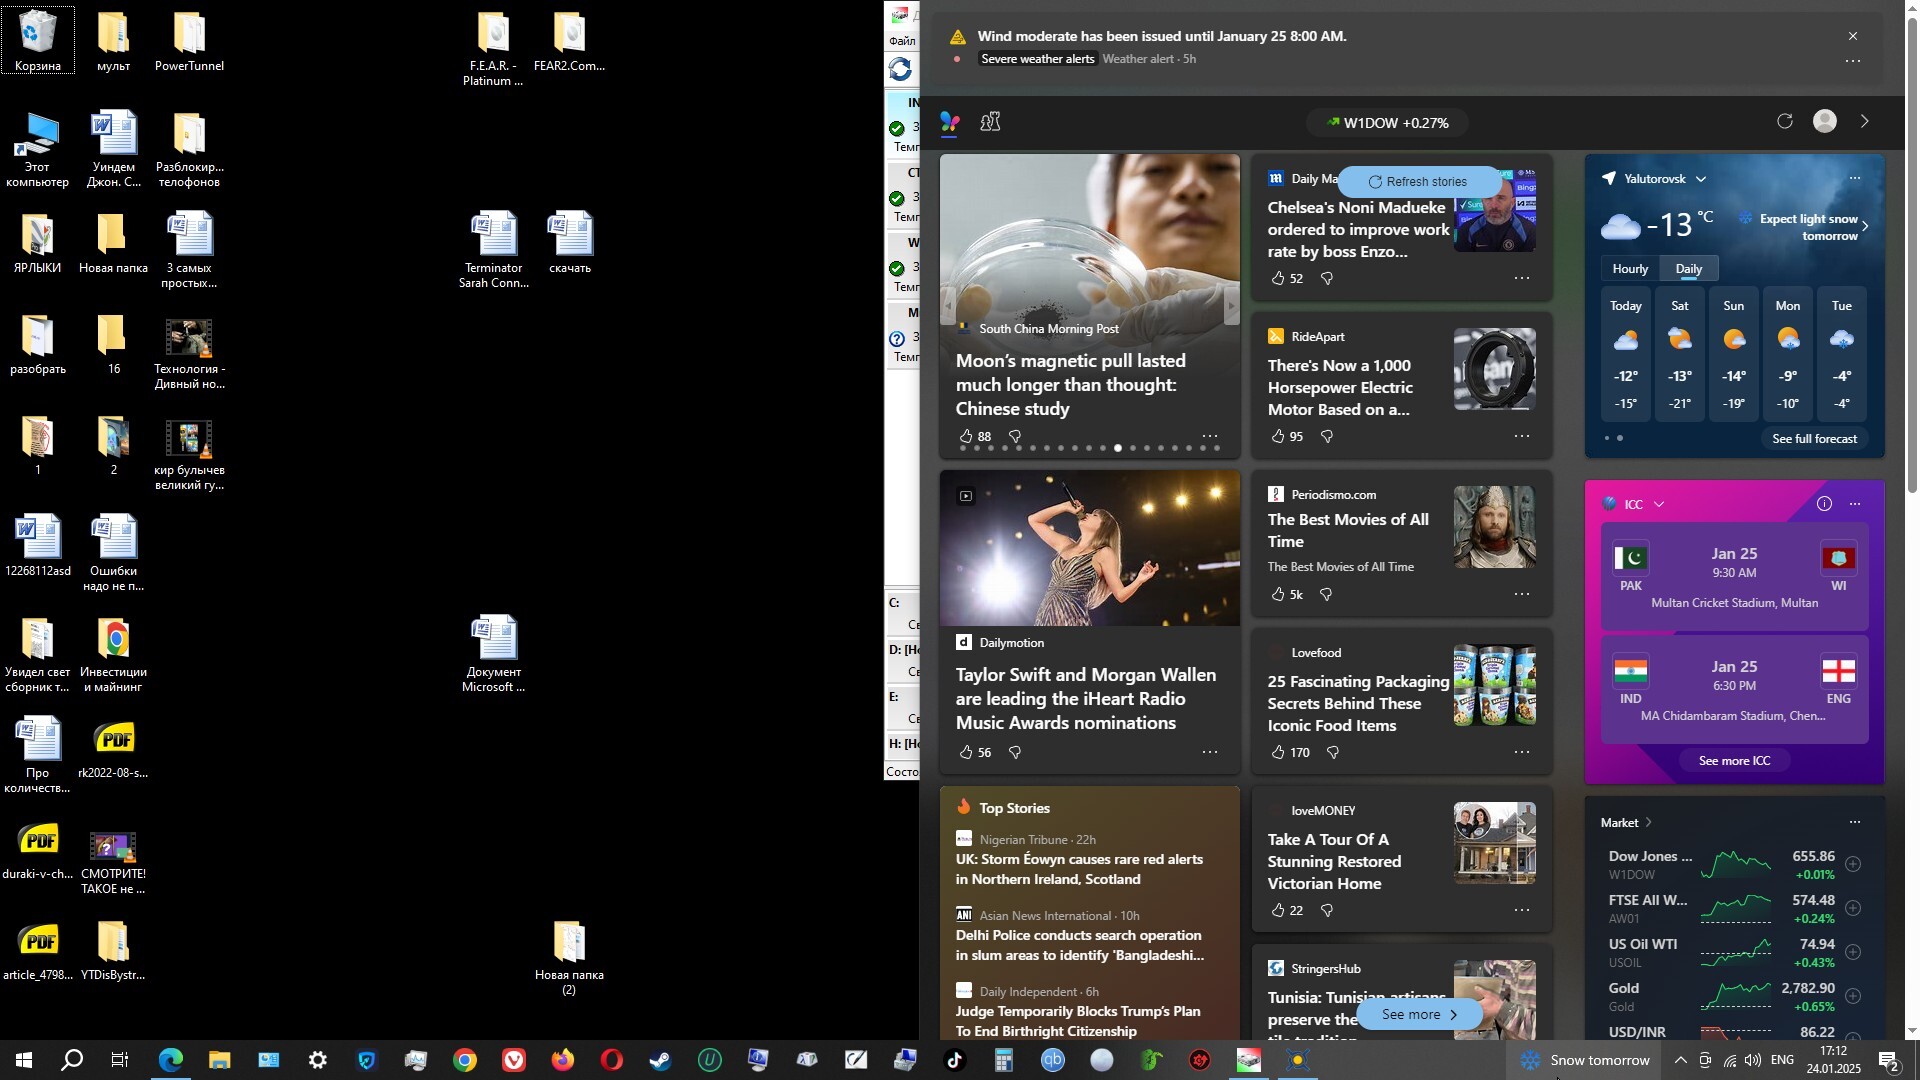Add Gold to market watchlist

(x=1853, y=997)
